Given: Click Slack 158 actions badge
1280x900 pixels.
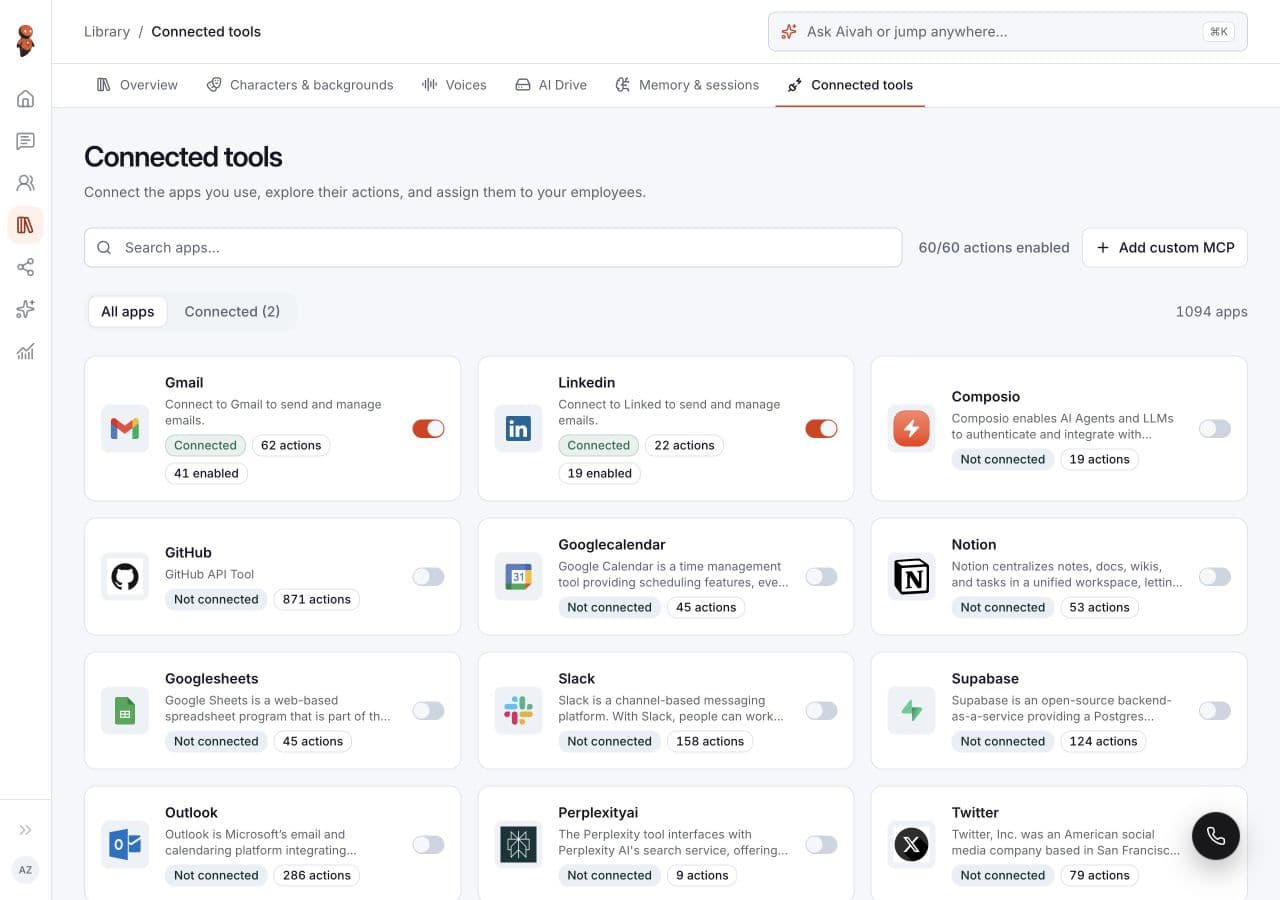Looking at the screenshot, I should tap(710, 741).
